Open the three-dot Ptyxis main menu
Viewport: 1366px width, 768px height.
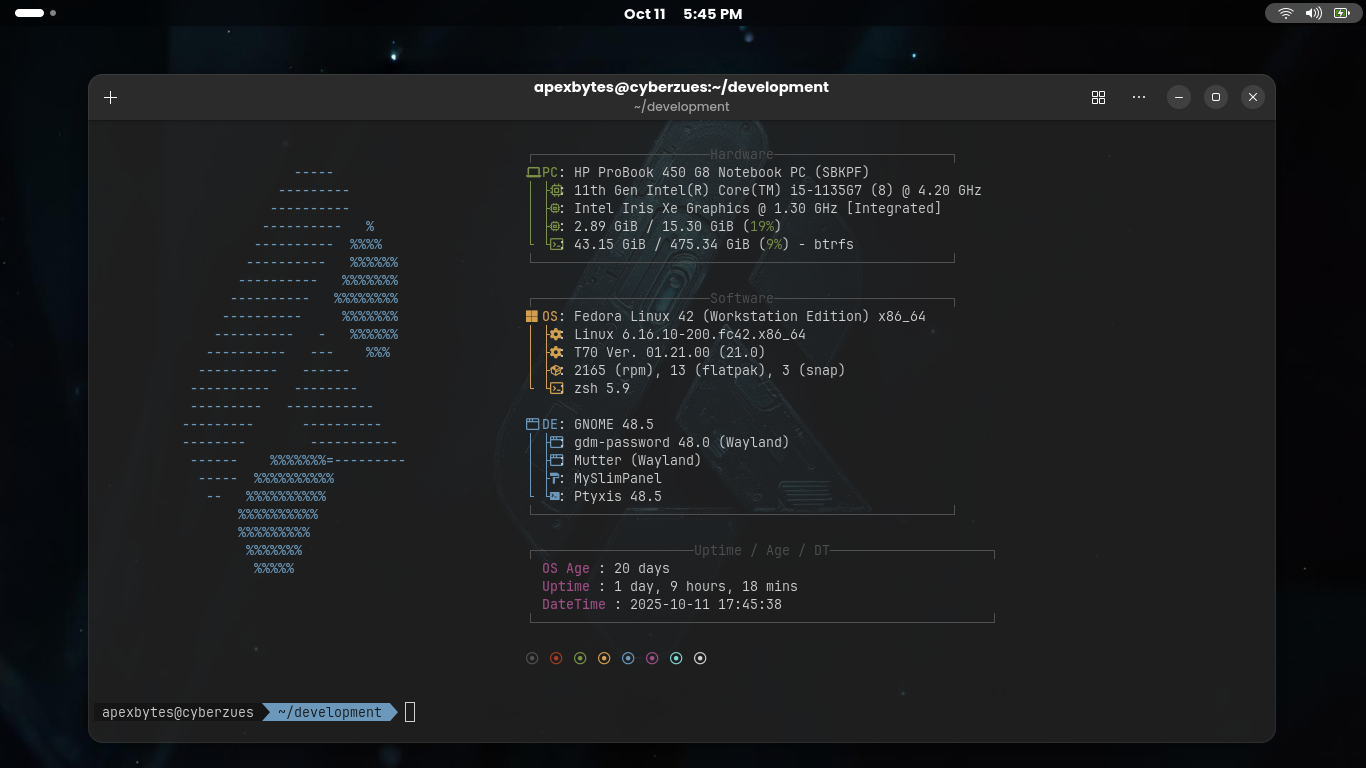1139,97
